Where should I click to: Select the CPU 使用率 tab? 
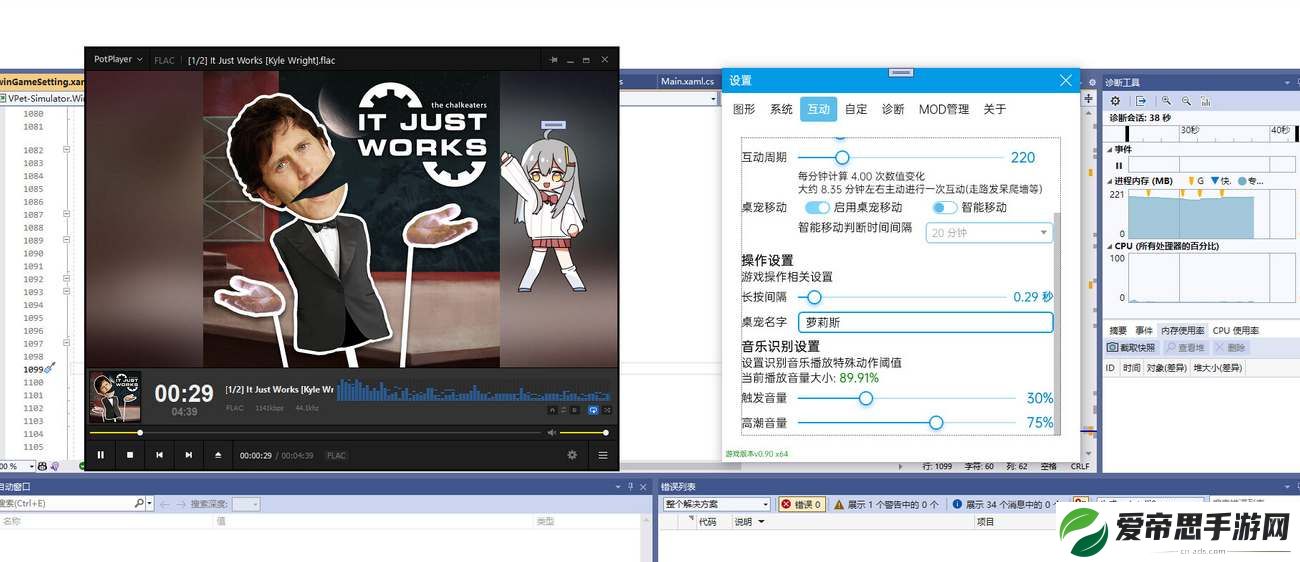[x=1236, y=330]
